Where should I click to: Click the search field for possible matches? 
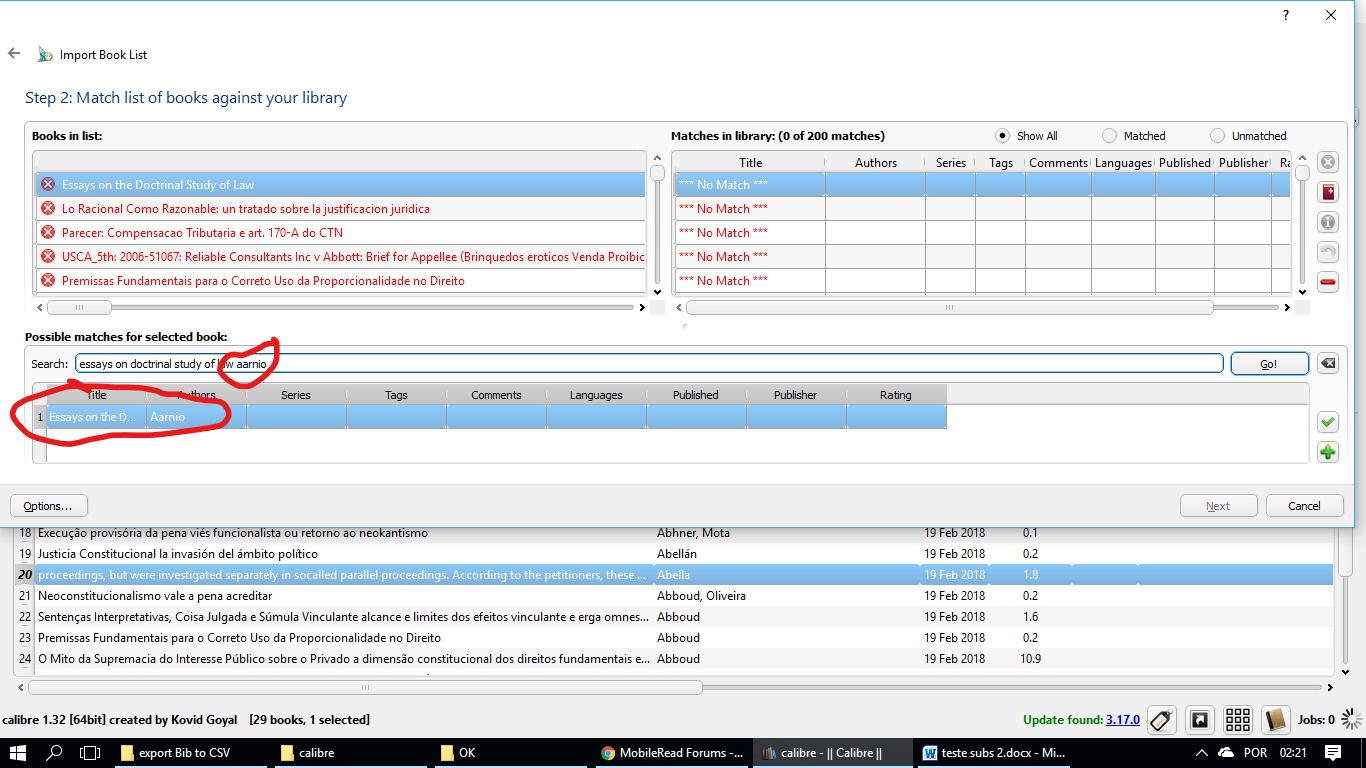[x=700, y=364]
